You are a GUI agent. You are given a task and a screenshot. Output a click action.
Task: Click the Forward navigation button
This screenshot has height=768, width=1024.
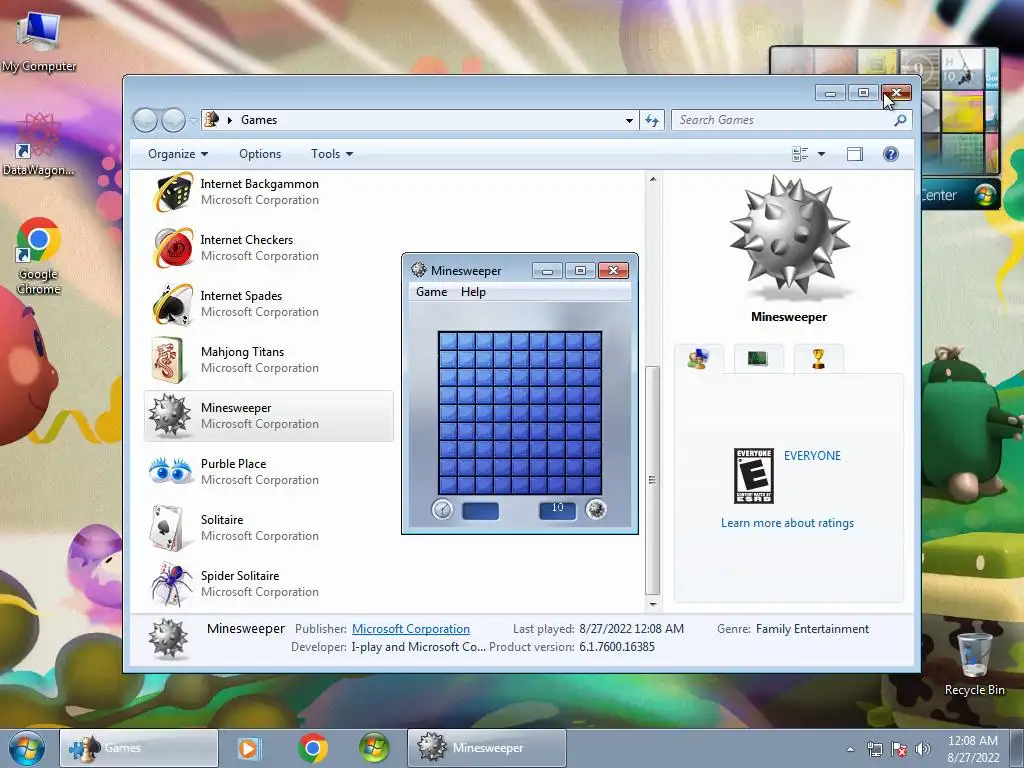click(173, 120)
